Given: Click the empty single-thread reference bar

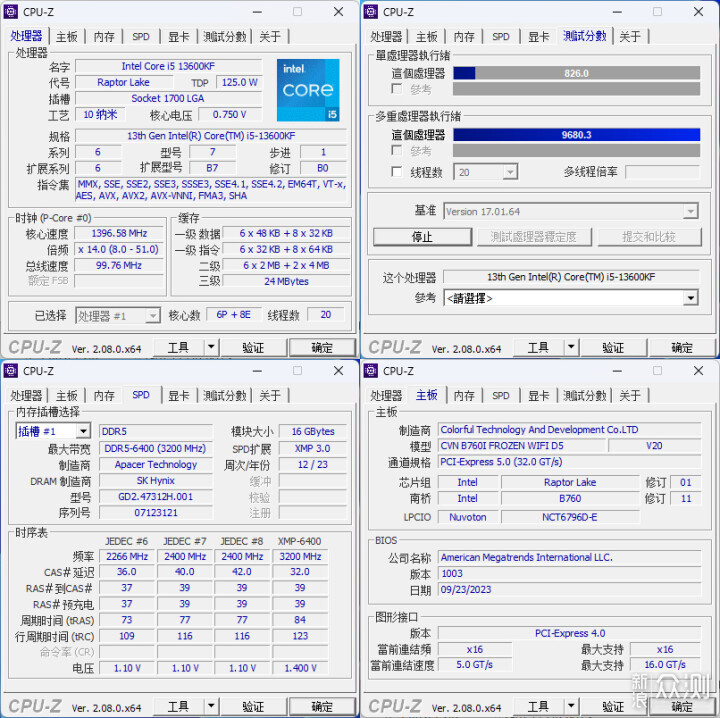Looking at the screenshot, I should [x=577, y=89].
